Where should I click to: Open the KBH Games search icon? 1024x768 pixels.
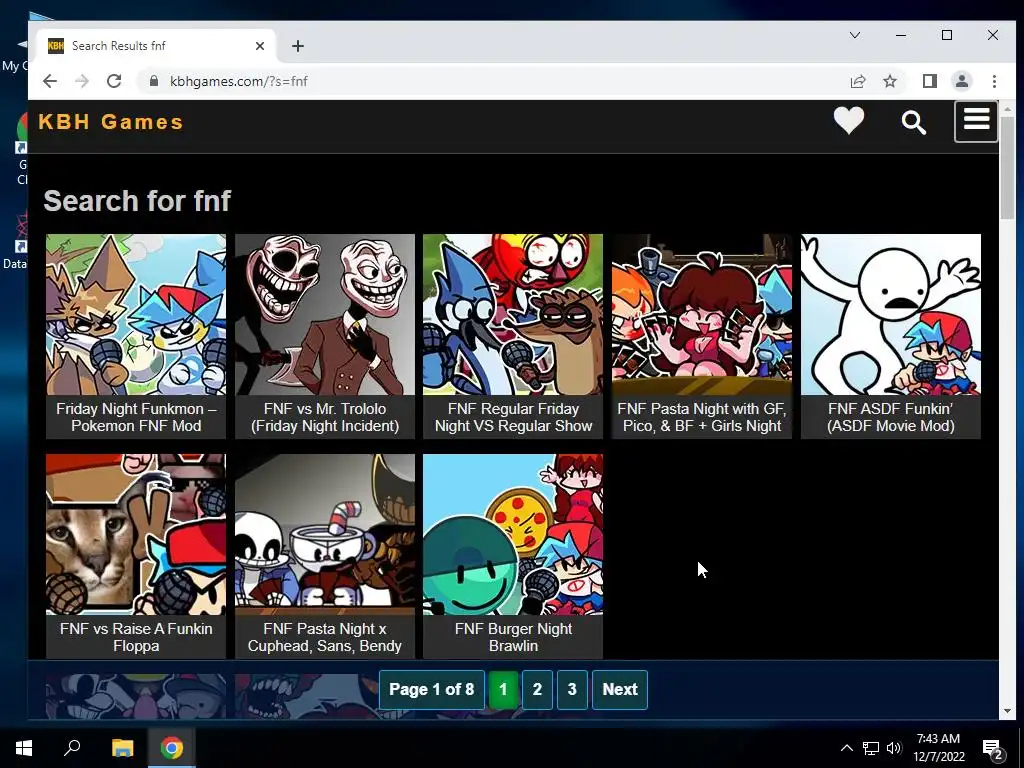(x=913, y=122)
